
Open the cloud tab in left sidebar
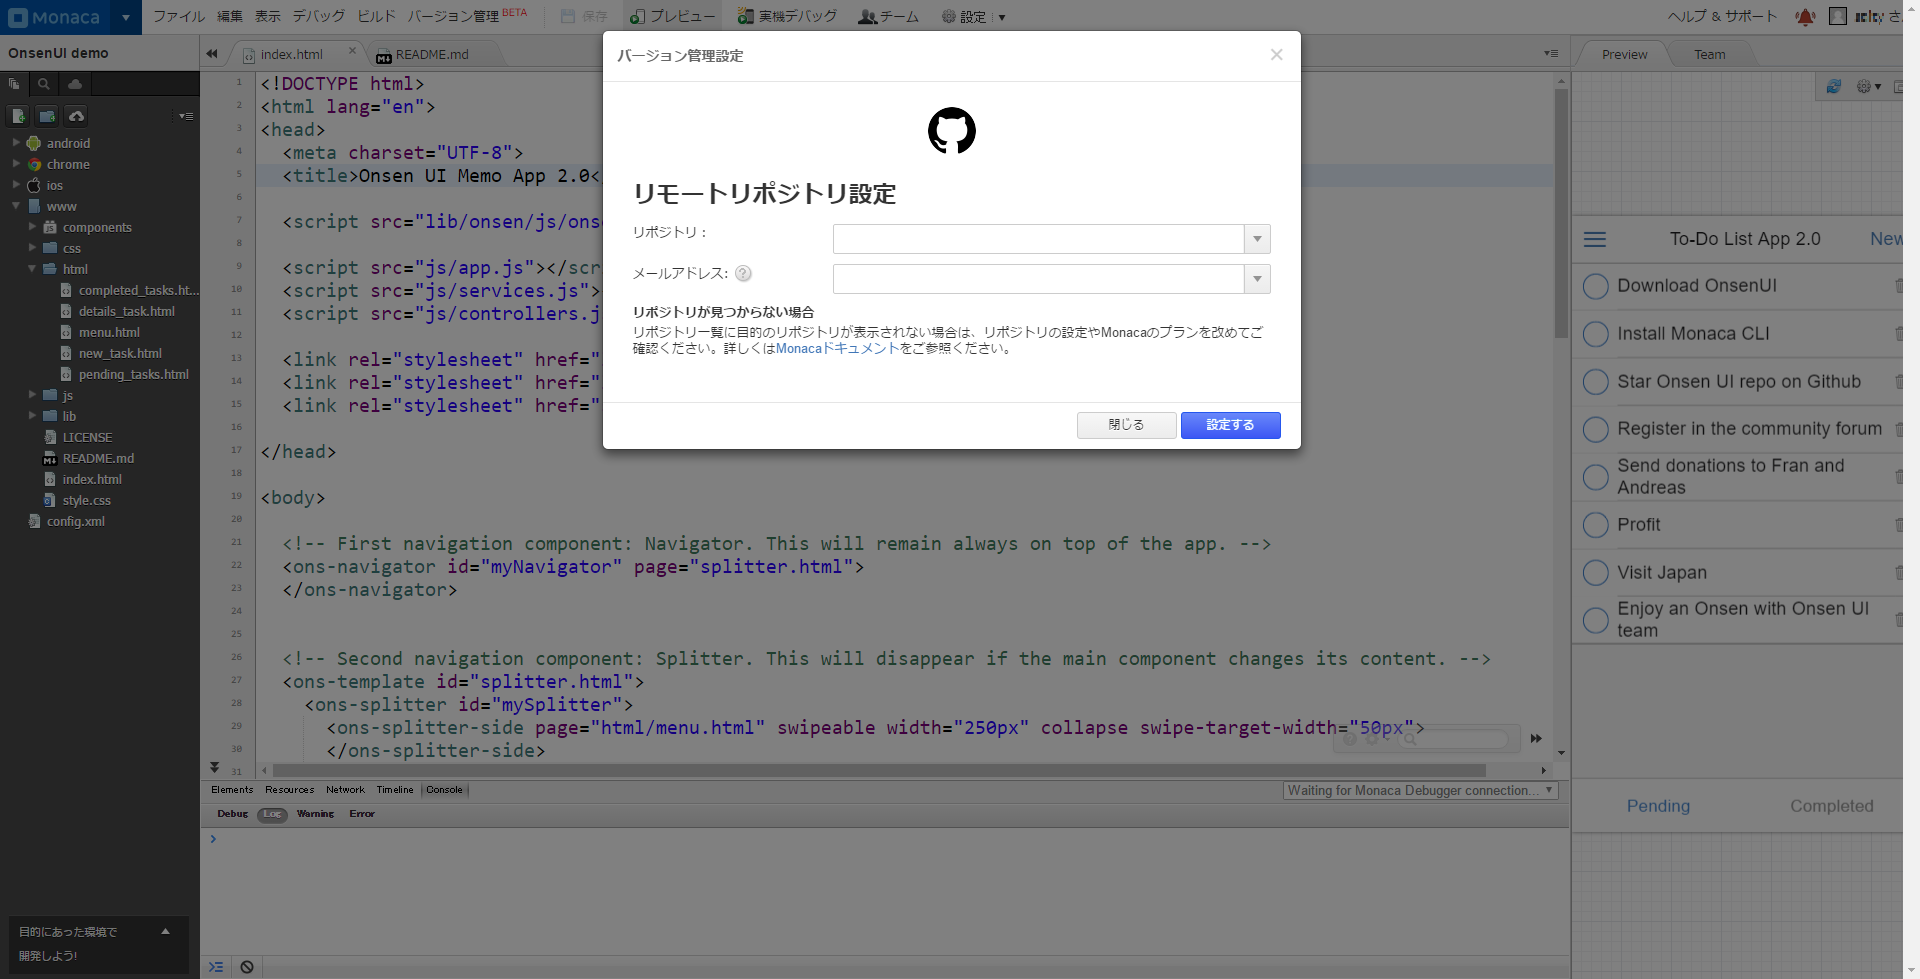pyautogui.click(x=74, y=84)
